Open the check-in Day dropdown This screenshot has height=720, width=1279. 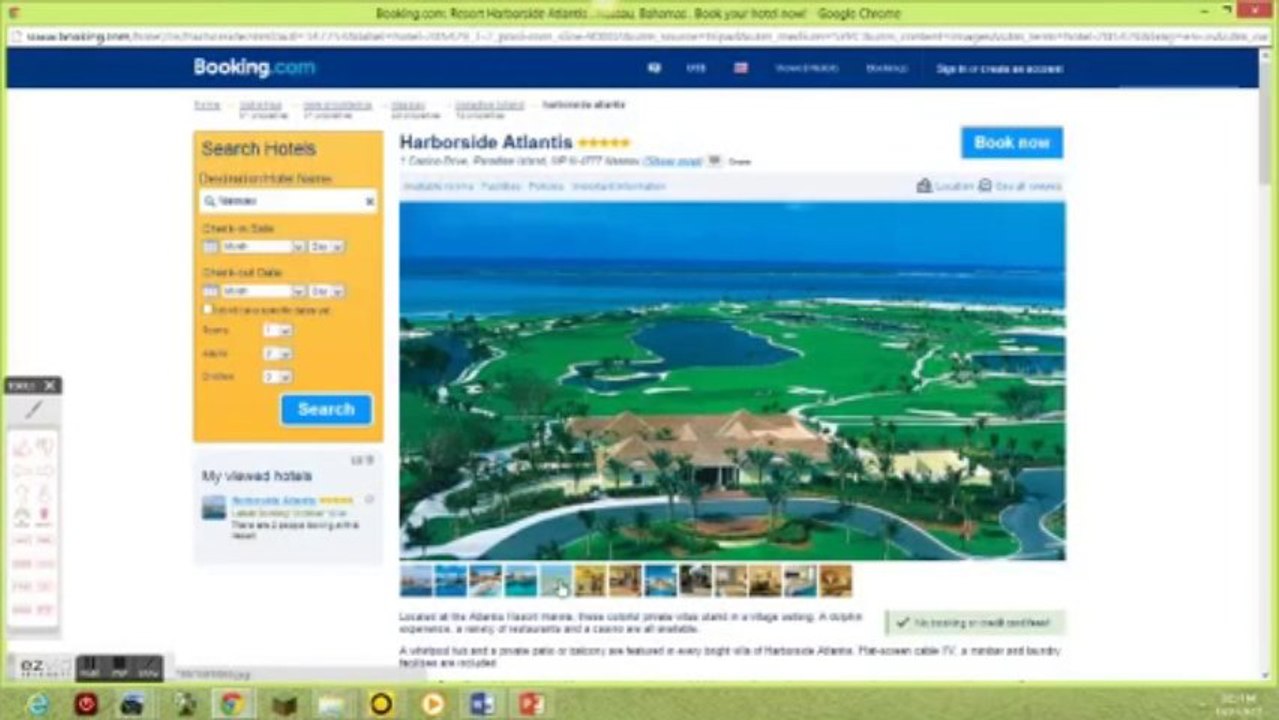coord(326,246)
